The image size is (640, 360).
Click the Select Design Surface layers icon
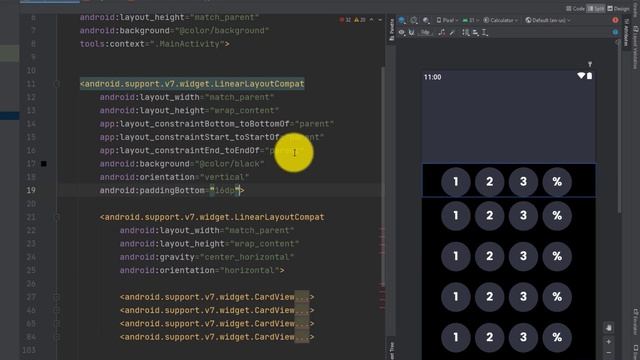(402, 20)
